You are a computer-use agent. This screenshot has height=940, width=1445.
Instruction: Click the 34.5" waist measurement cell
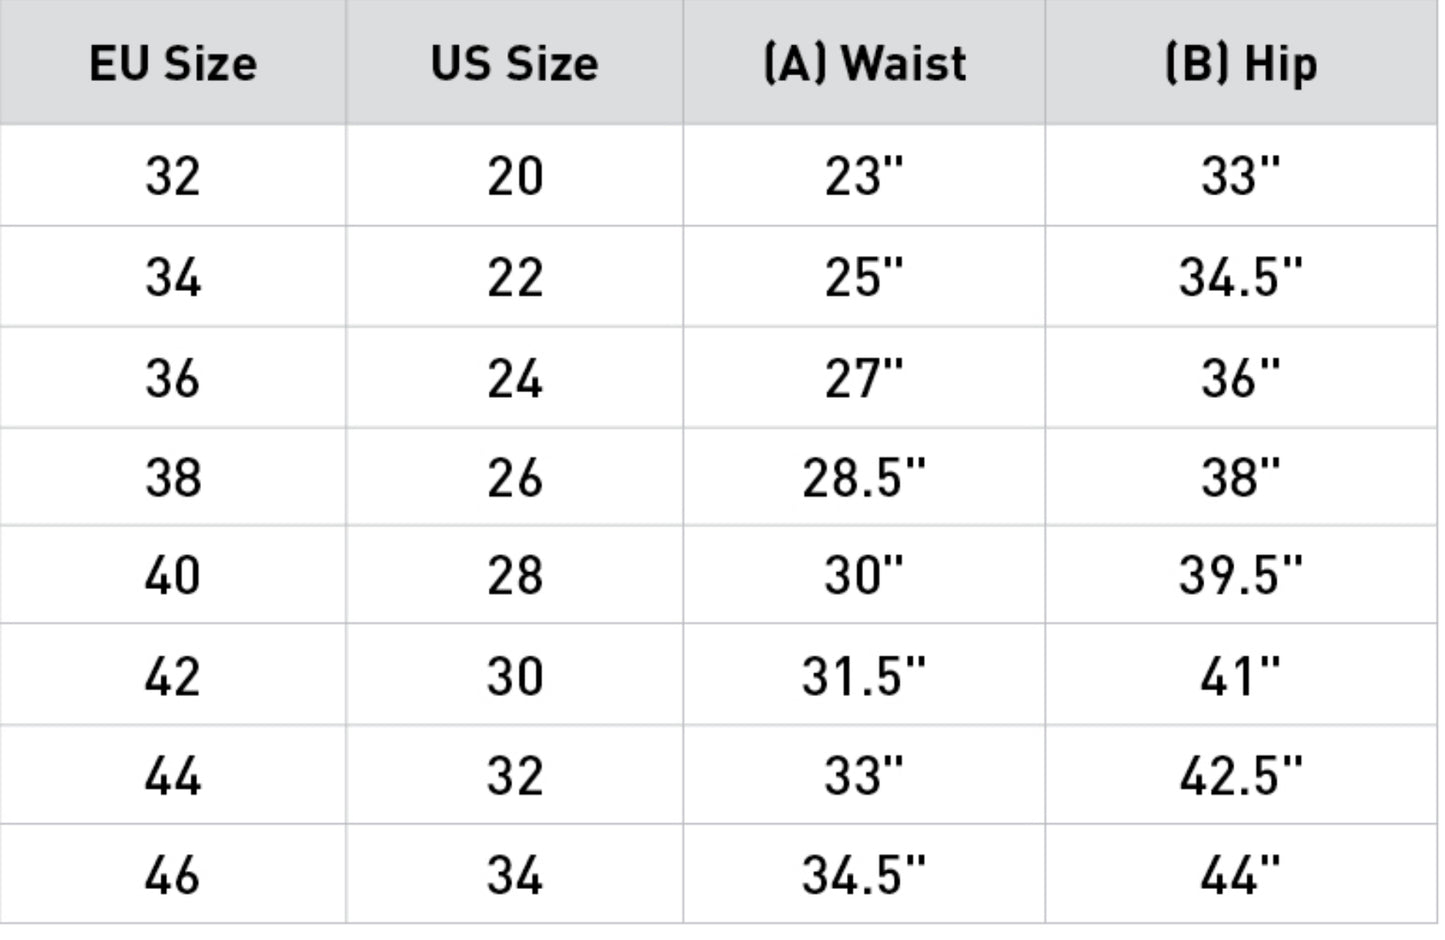(864, 874)
